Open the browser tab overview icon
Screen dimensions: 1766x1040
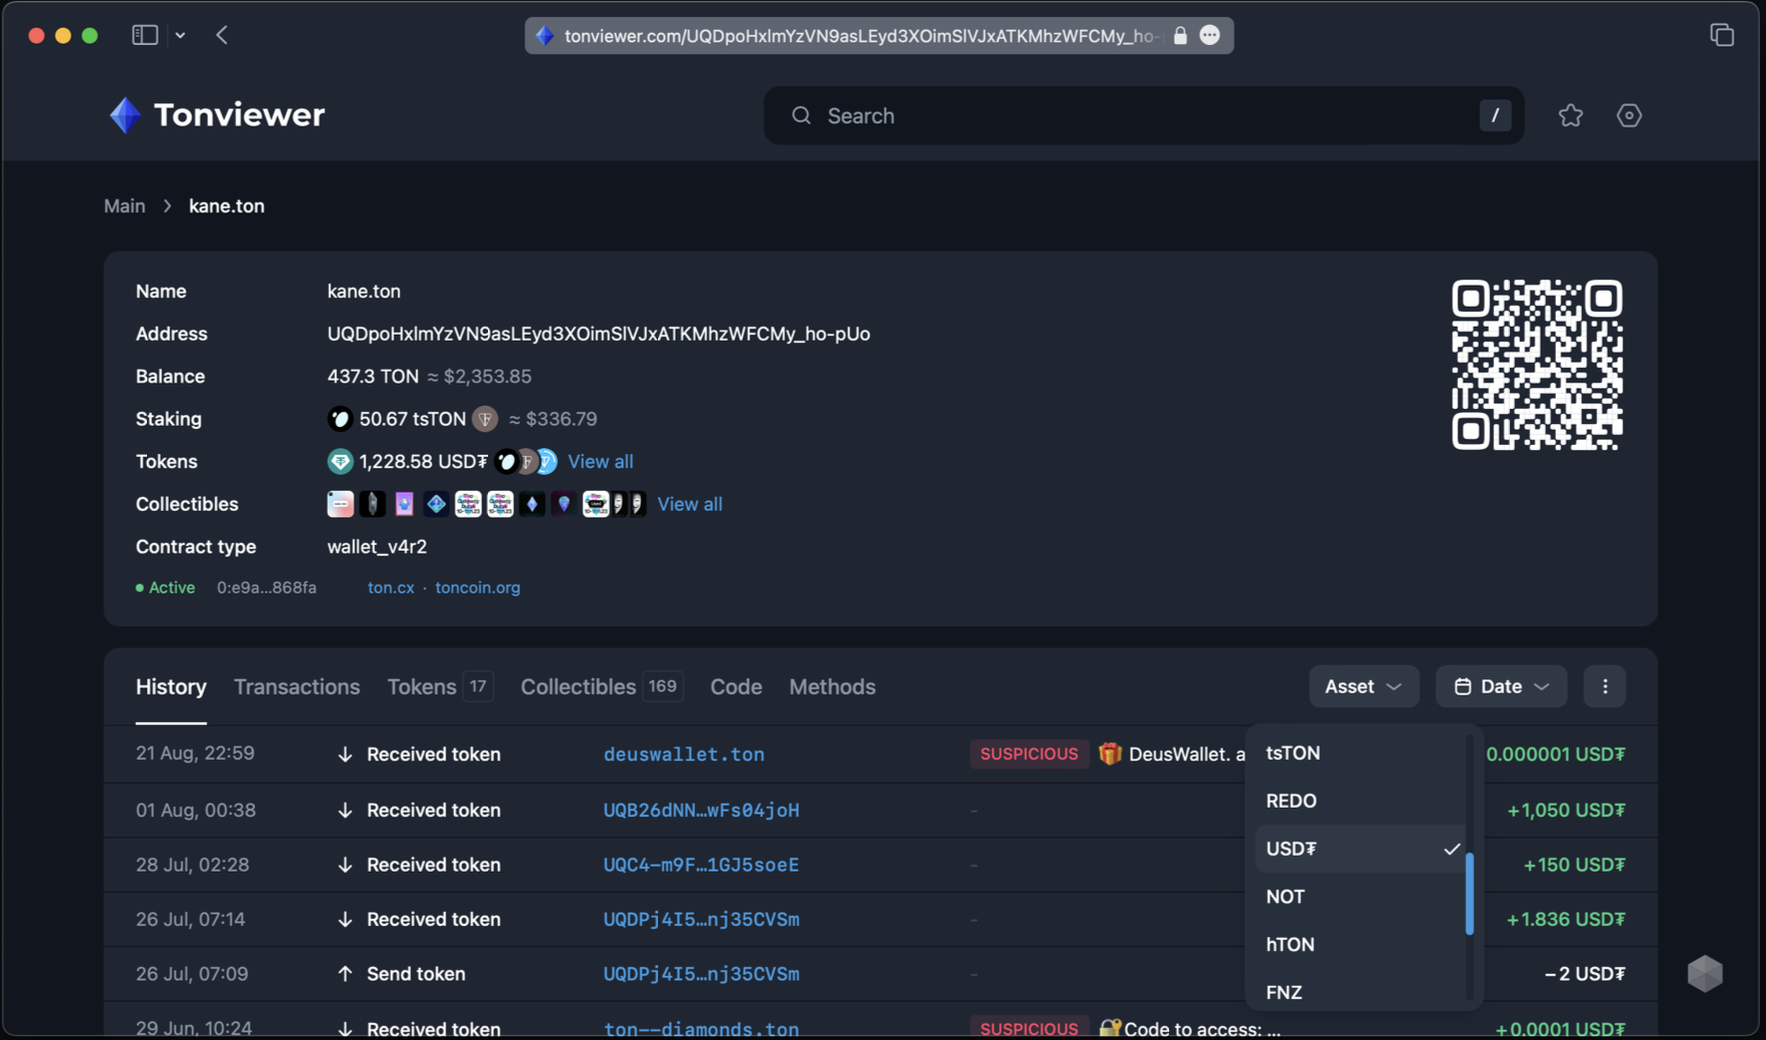click(x=1721, y=35)
